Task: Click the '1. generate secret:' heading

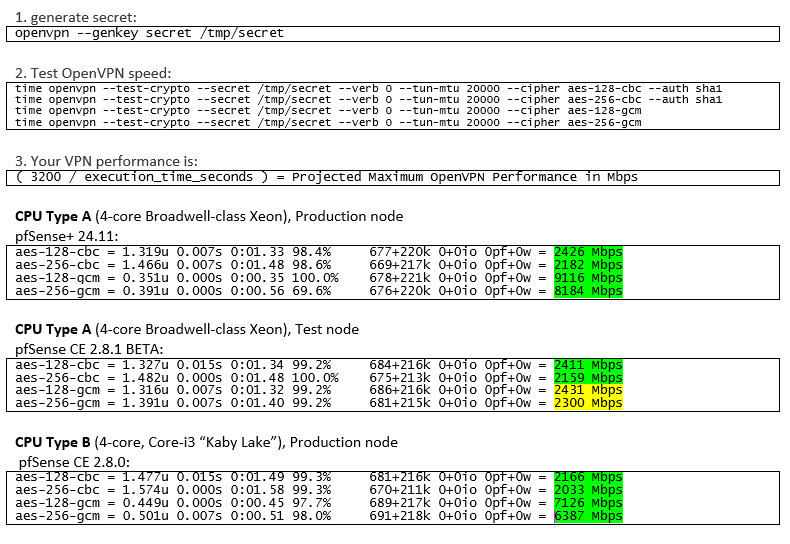Action: coord(76,18)
